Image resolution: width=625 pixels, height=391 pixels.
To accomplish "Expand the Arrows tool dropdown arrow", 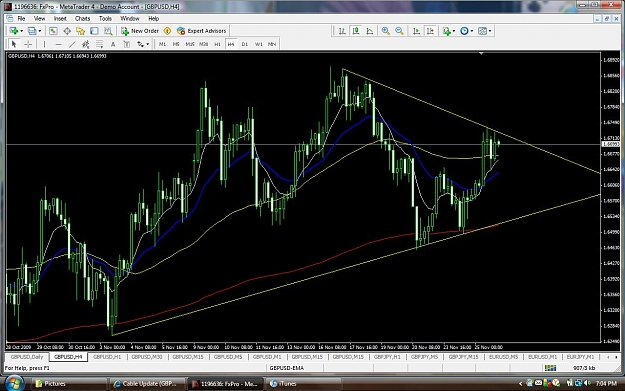I will (x=147, y=44).
